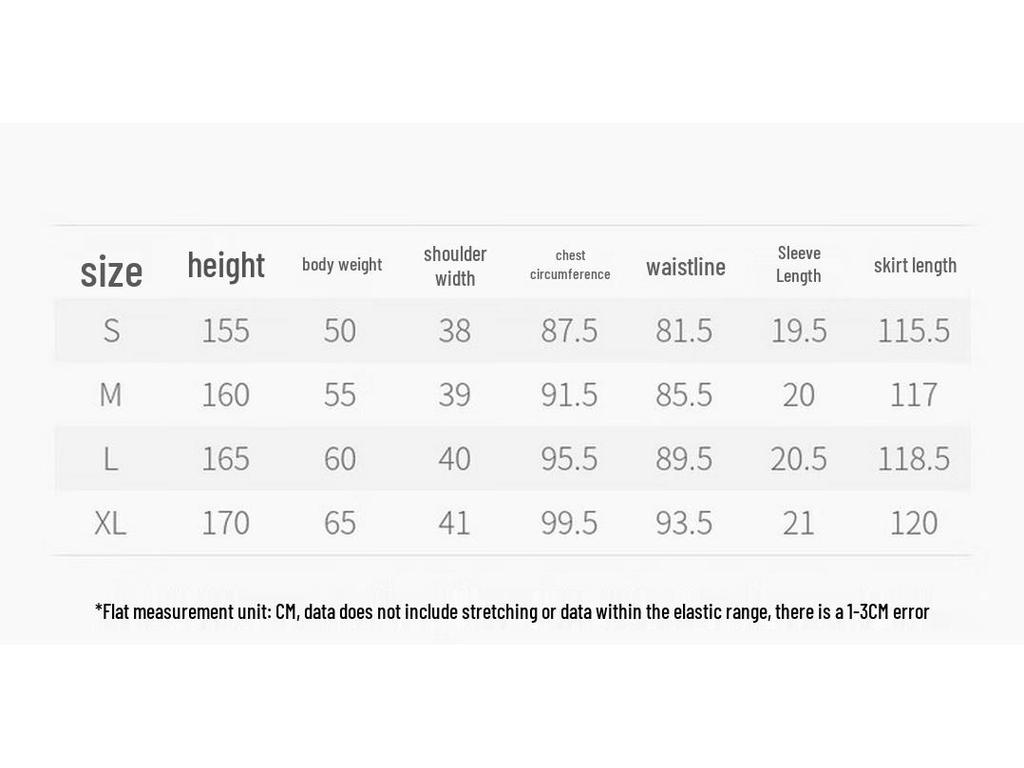Viewport: 1024px width, 768px height.
Task: Select the M size row label
Action: click(110, 394)
